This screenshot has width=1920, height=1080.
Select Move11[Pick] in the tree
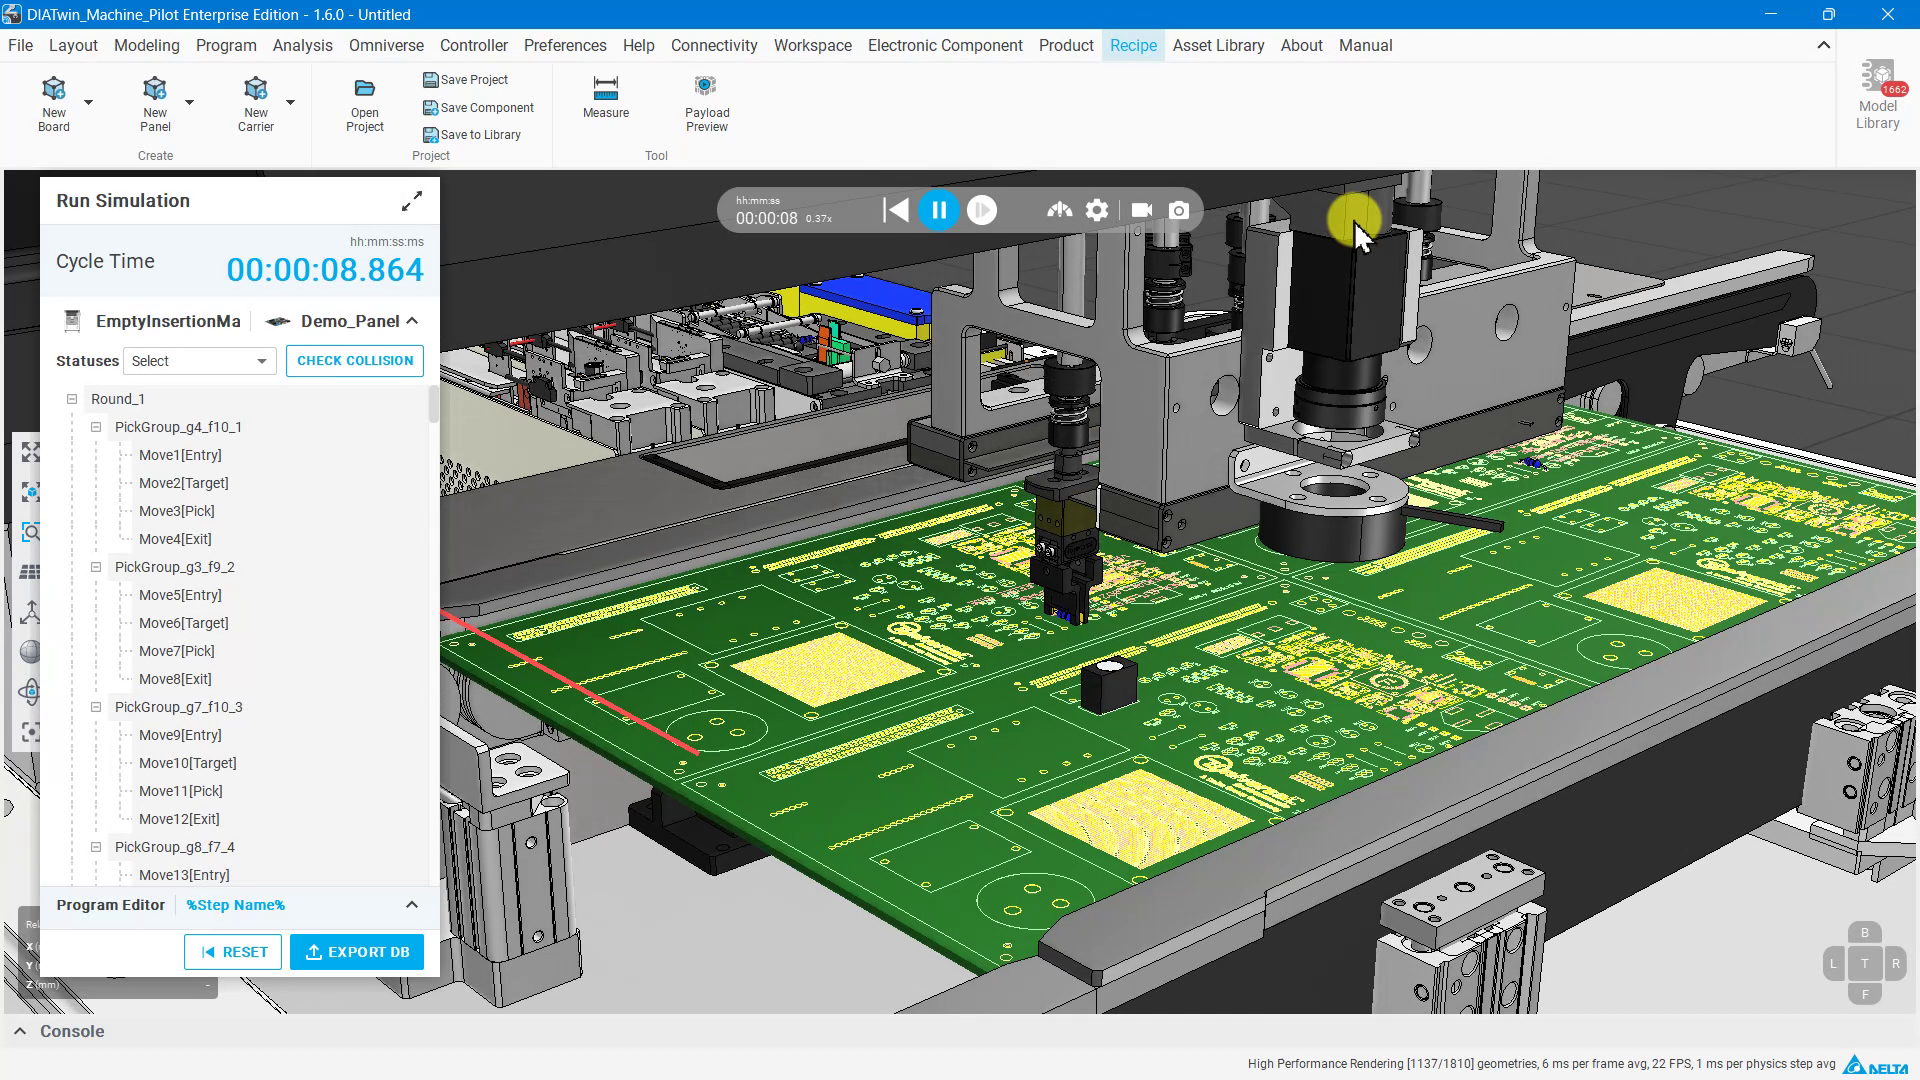[181, 791]
